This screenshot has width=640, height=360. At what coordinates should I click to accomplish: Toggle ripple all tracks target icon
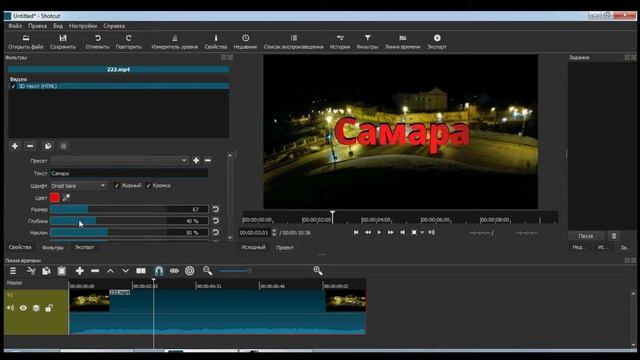tap(189, 271)
